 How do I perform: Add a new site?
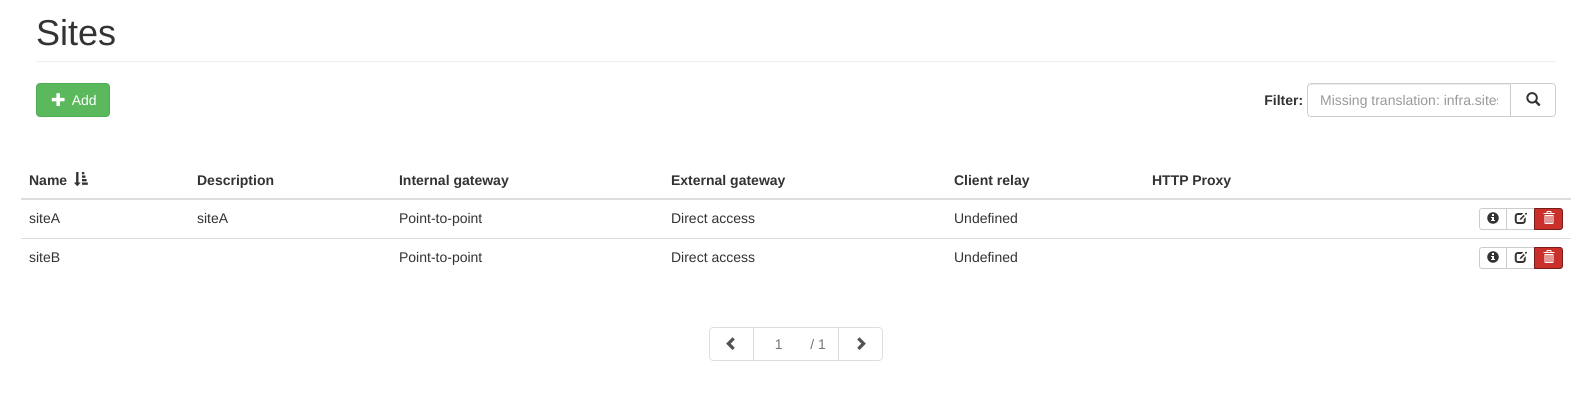click(73, 100)
